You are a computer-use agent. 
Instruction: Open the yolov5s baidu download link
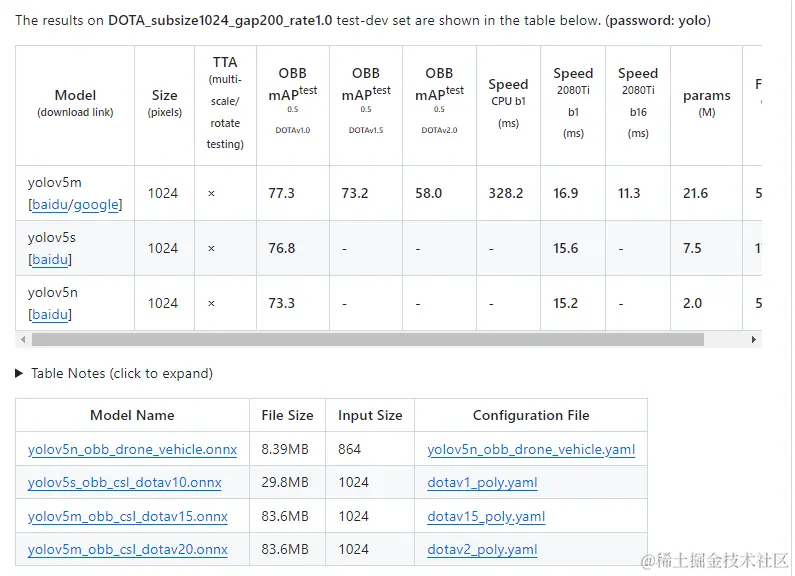50,260
